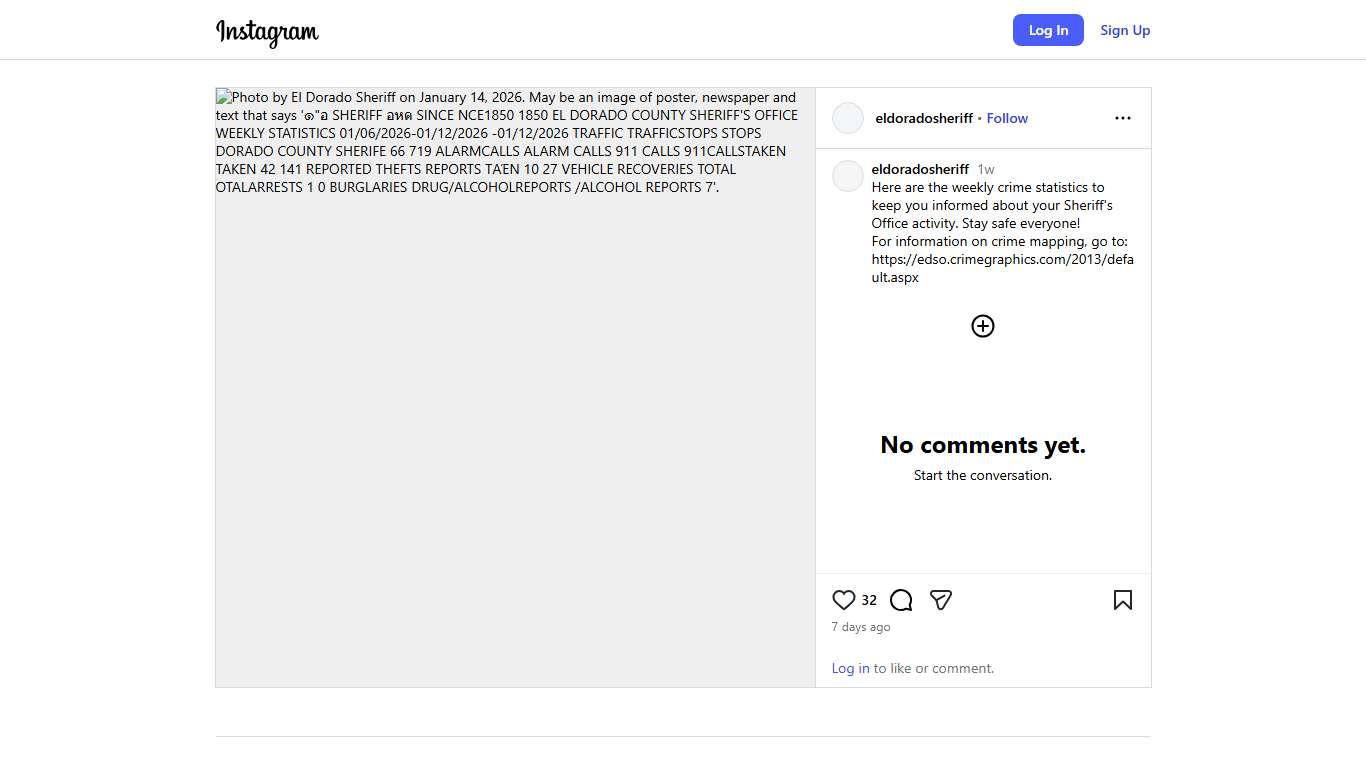Image resolution: width=1366 pixels, height=768 pixels.
Task: Click the "1w" caption time label
Action: [986, 169]
